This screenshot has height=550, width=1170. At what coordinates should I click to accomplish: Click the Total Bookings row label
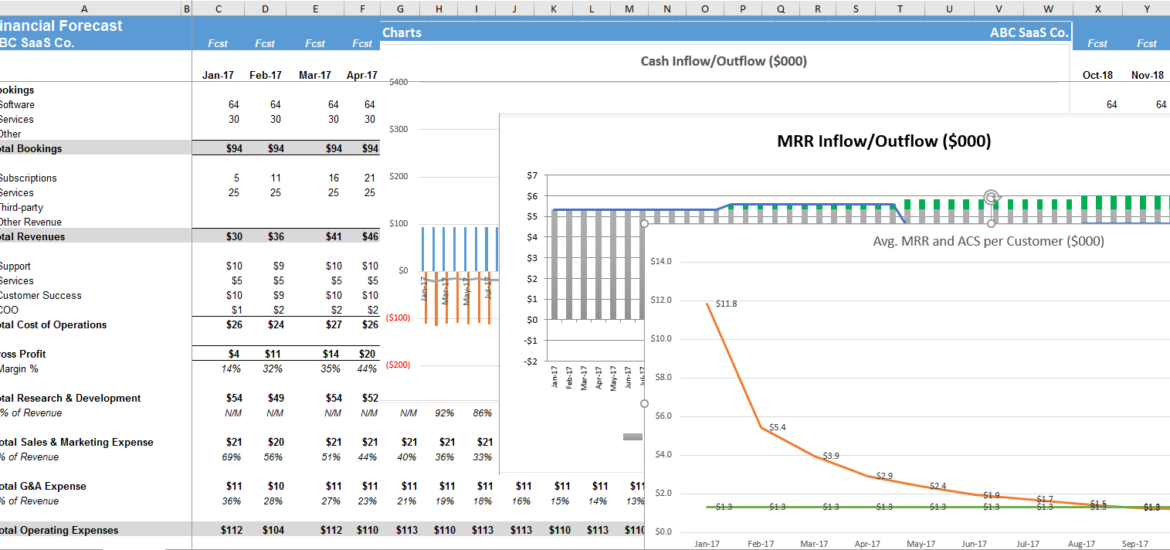pos(30,149)
